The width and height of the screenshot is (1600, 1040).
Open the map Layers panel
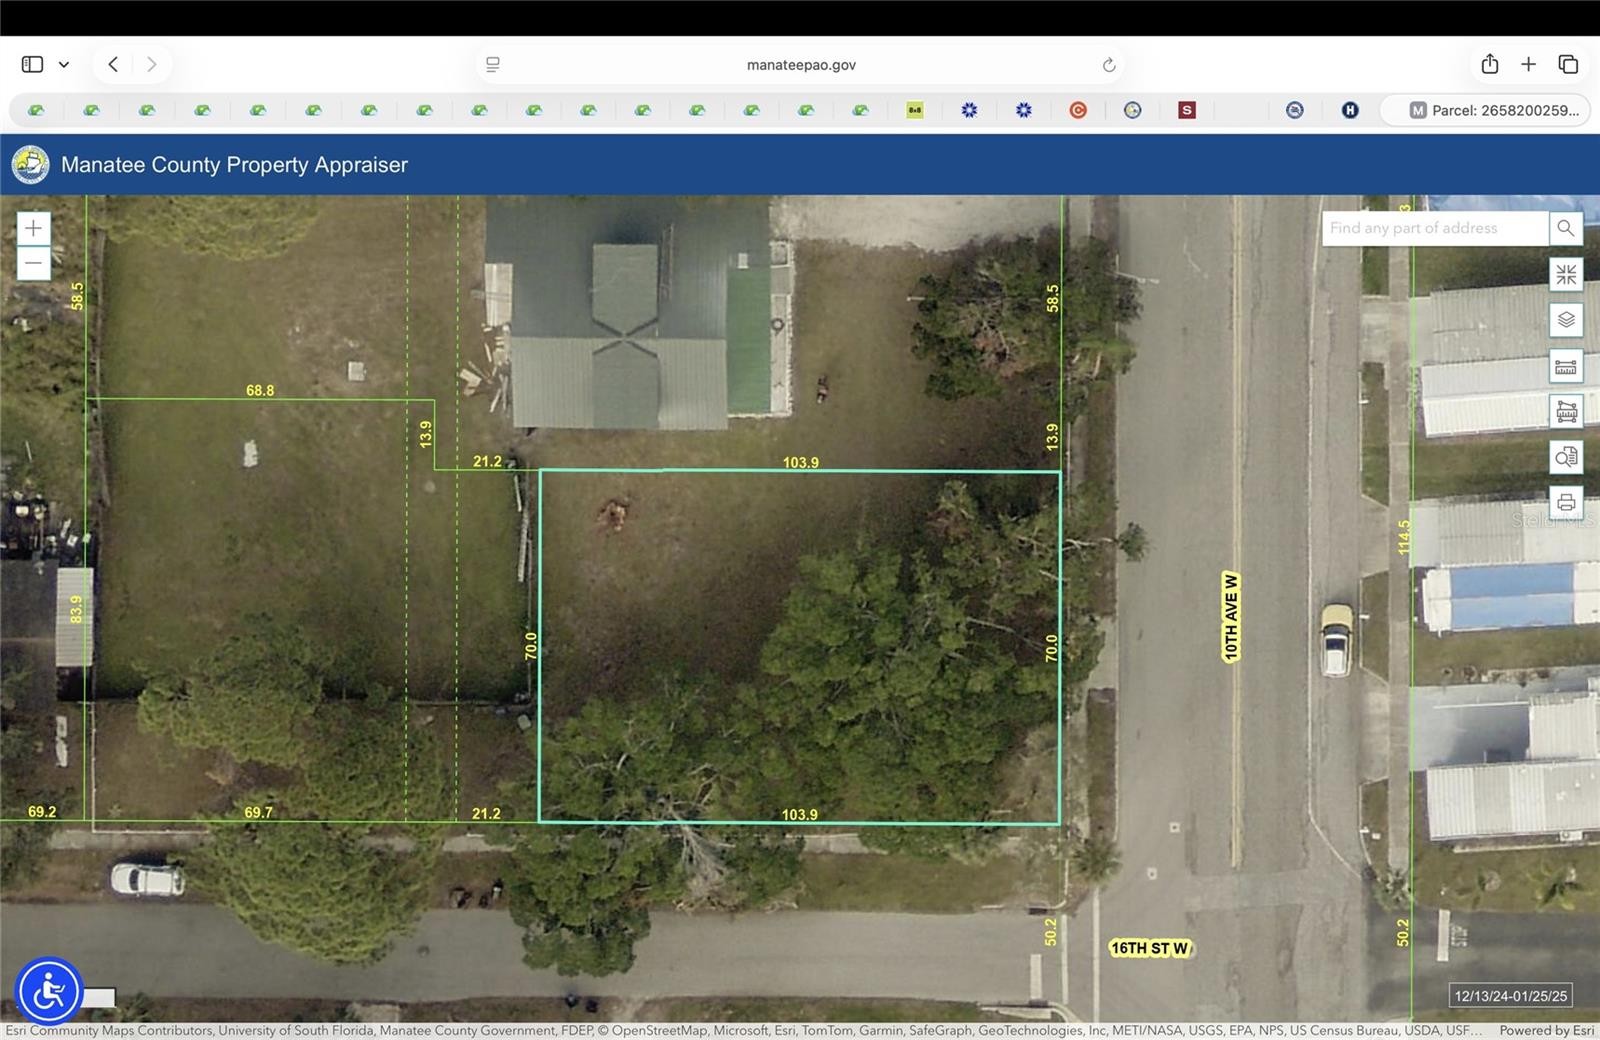1566,320
